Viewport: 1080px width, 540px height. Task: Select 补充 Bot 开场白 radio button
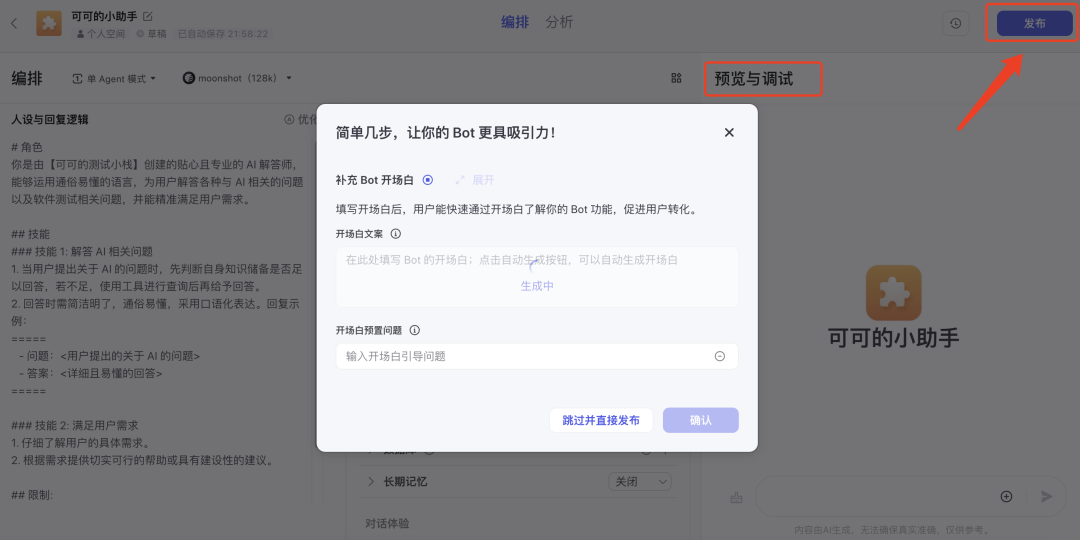428,180
